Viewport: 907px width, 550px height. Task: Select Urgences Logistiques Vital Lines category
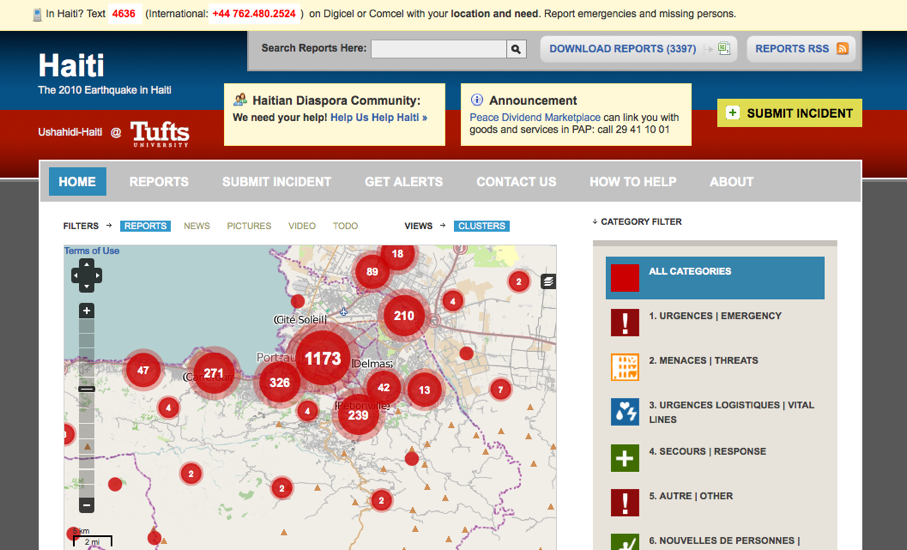(x=731, y=412)
